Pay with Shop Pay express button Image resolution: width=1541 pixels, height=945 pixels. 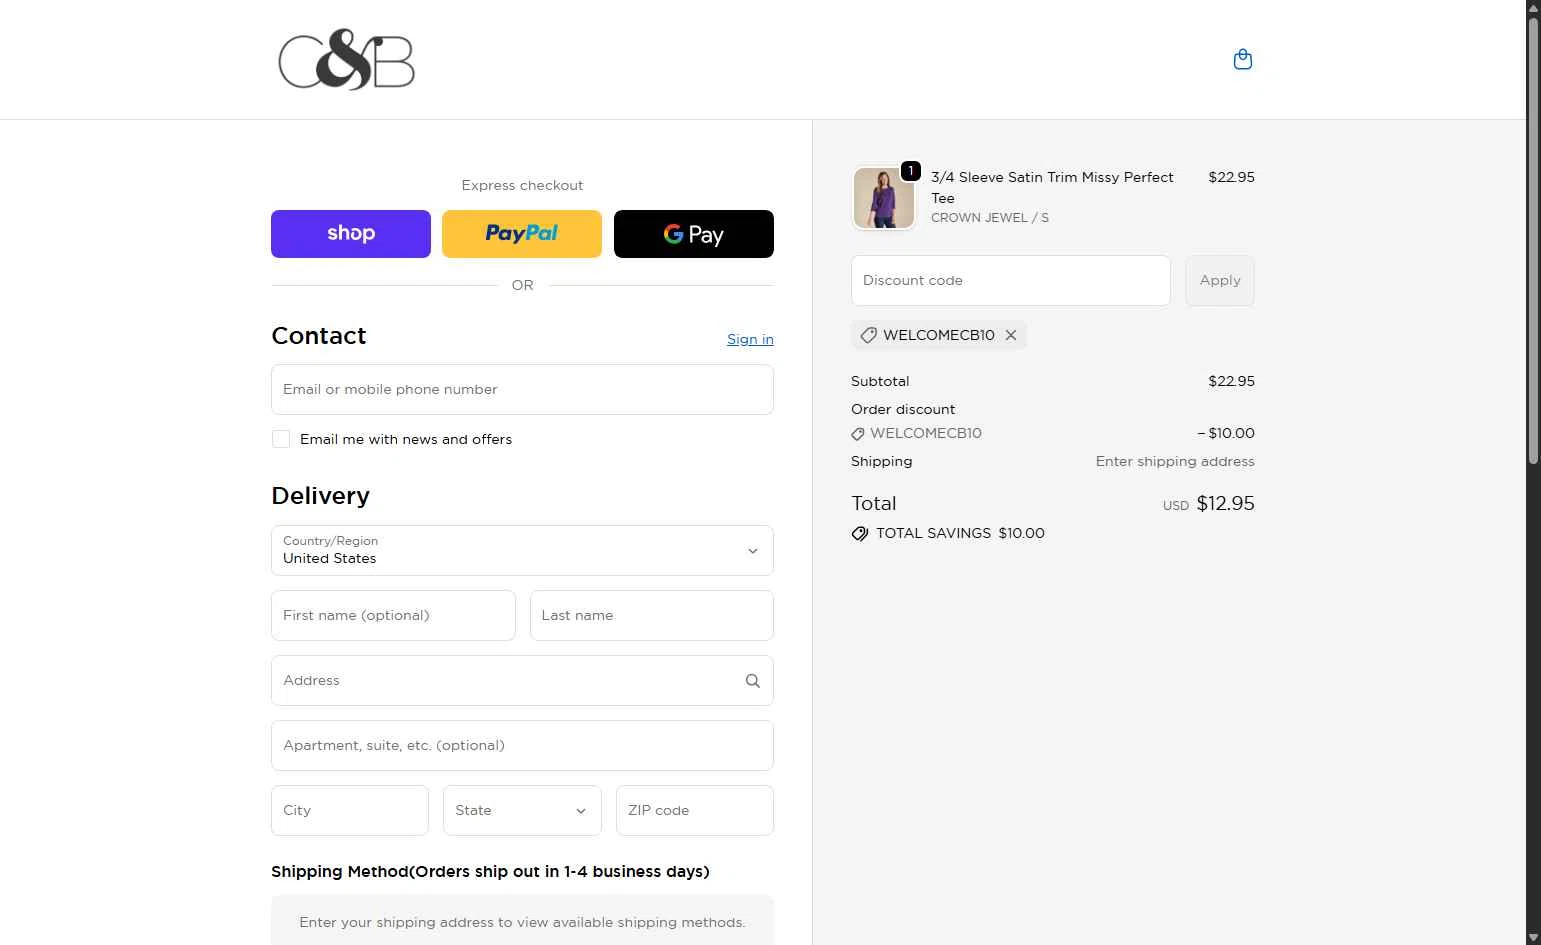pos(351,234)
